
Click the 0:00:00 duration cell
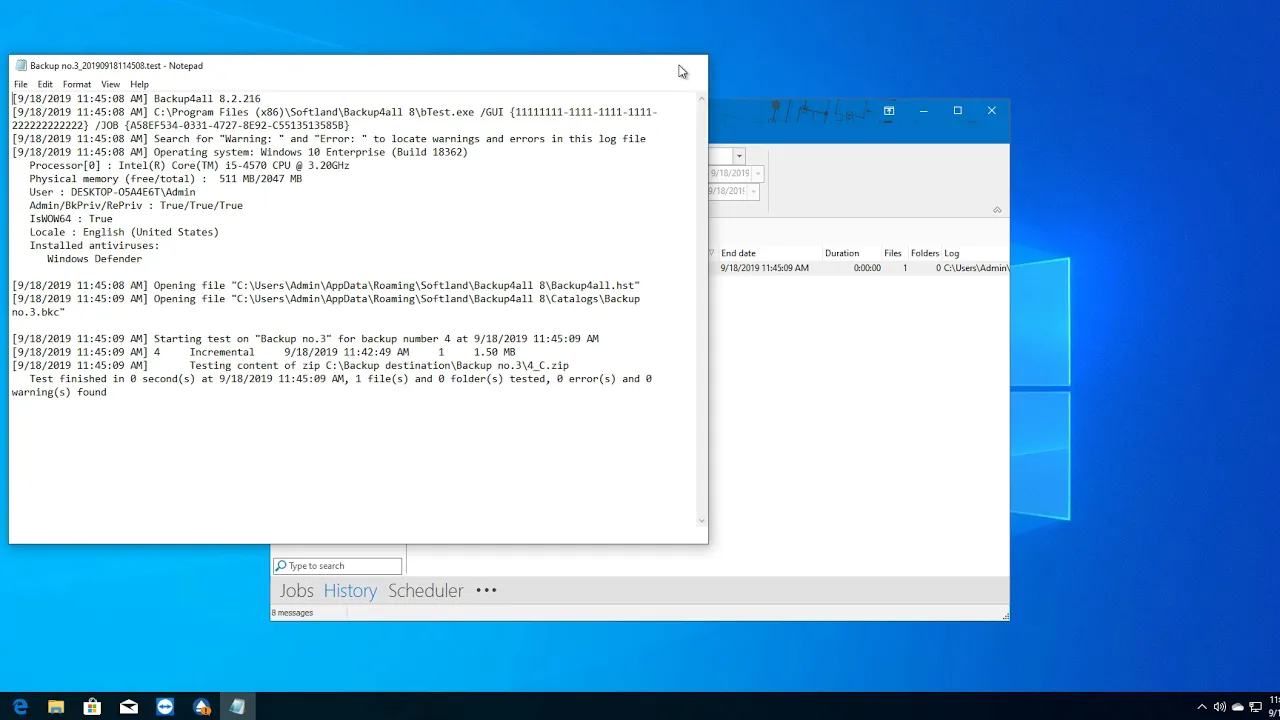pos(867,268)
